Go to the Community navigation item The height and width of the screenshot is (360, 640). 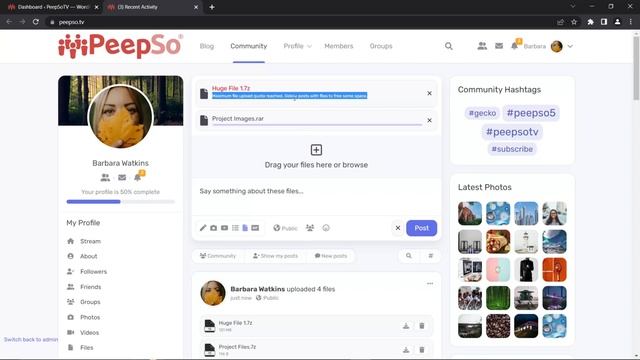click(249, 46)
